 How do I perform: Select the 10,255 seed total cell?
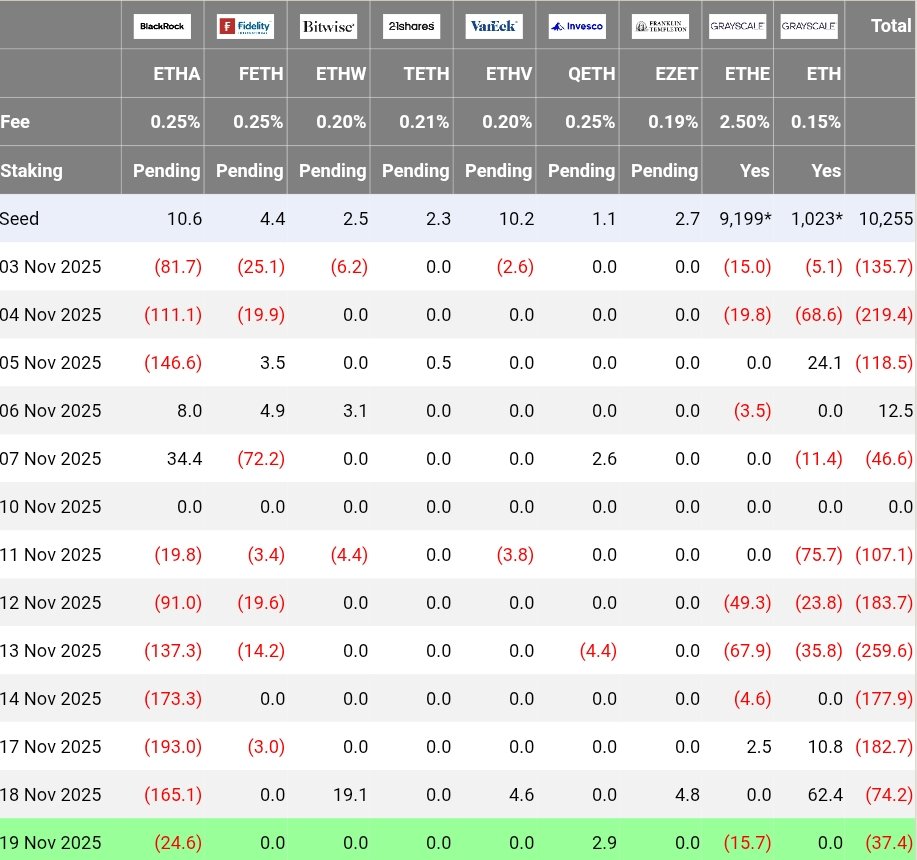(885, 218)
